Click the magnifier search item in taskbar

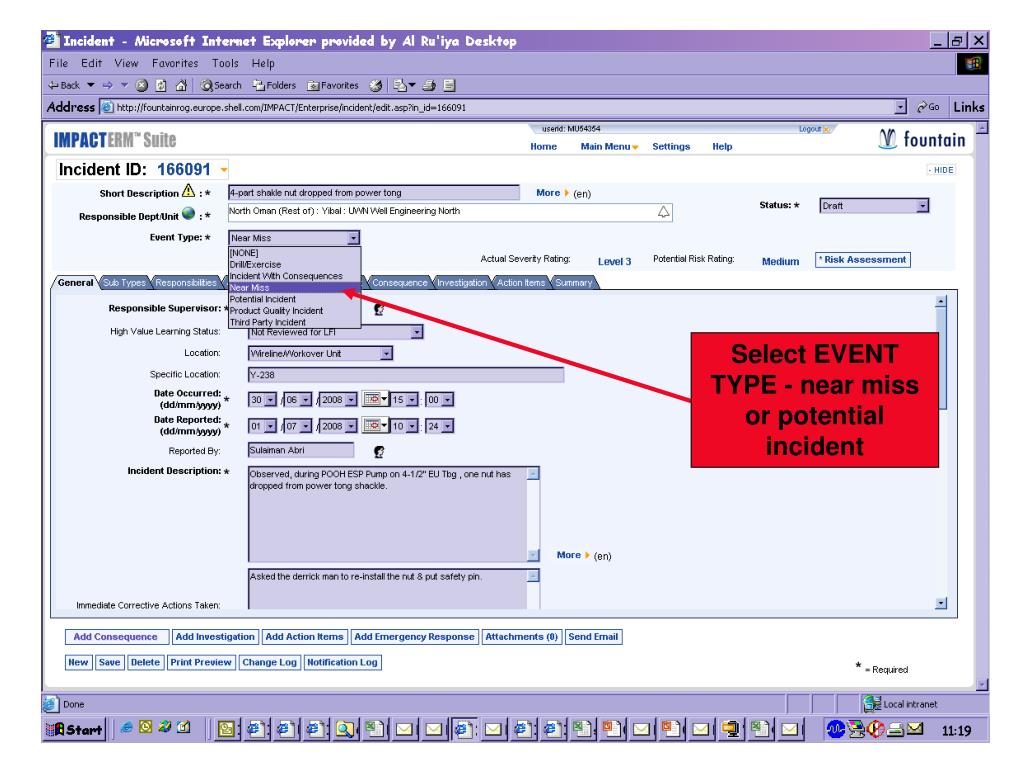coord(344,729)
